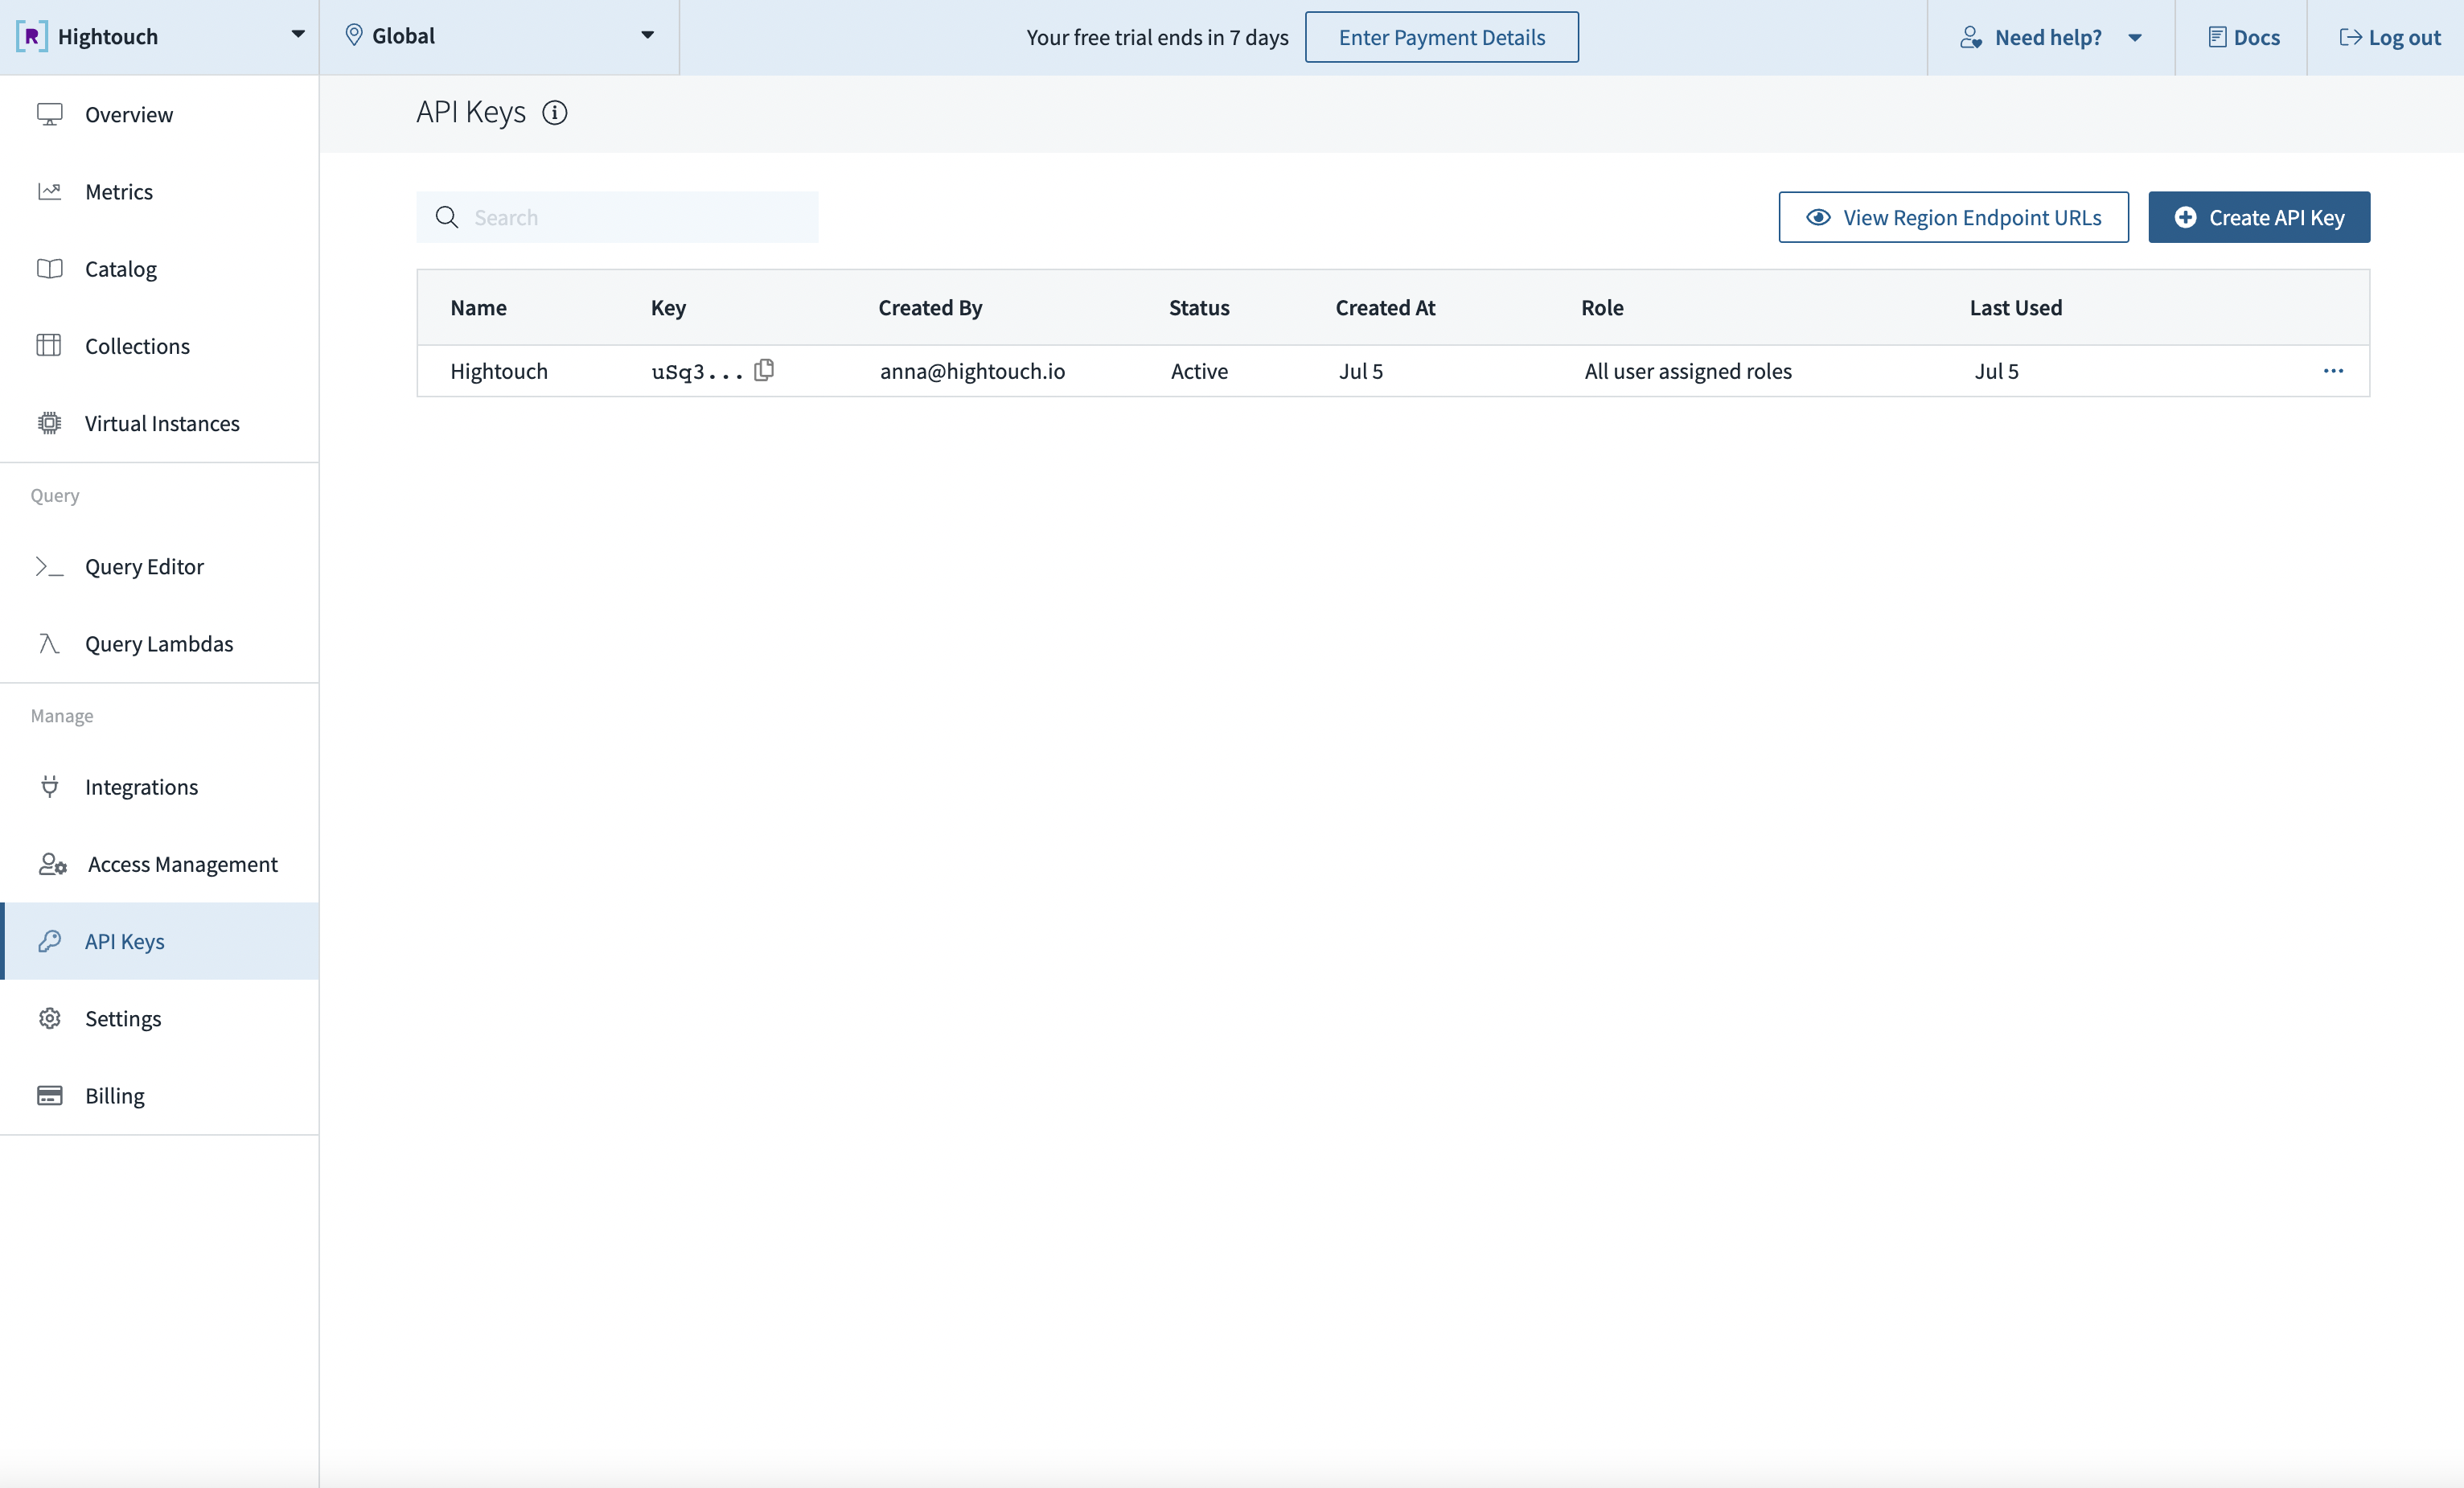Viewport: 2464px width, 1488px height.
Task: Click the Metrics chart icon
Action: pos(49,191)
